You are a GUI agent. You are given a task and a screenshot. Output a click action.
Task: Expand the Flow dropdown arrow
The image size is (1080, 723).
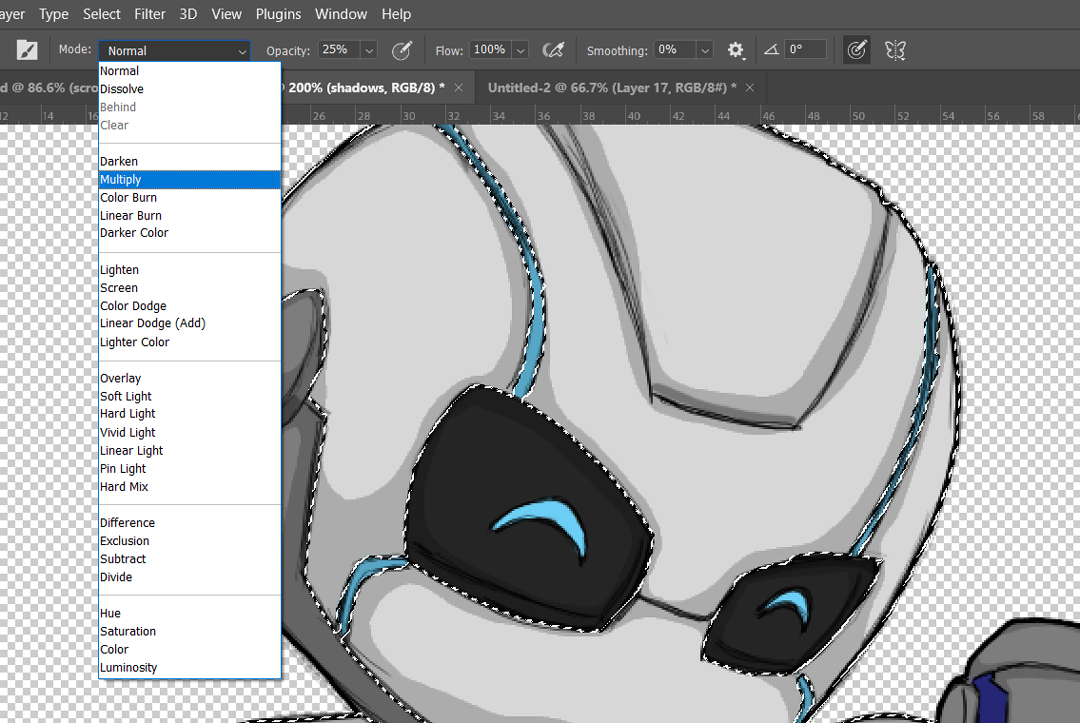point(521,50)
